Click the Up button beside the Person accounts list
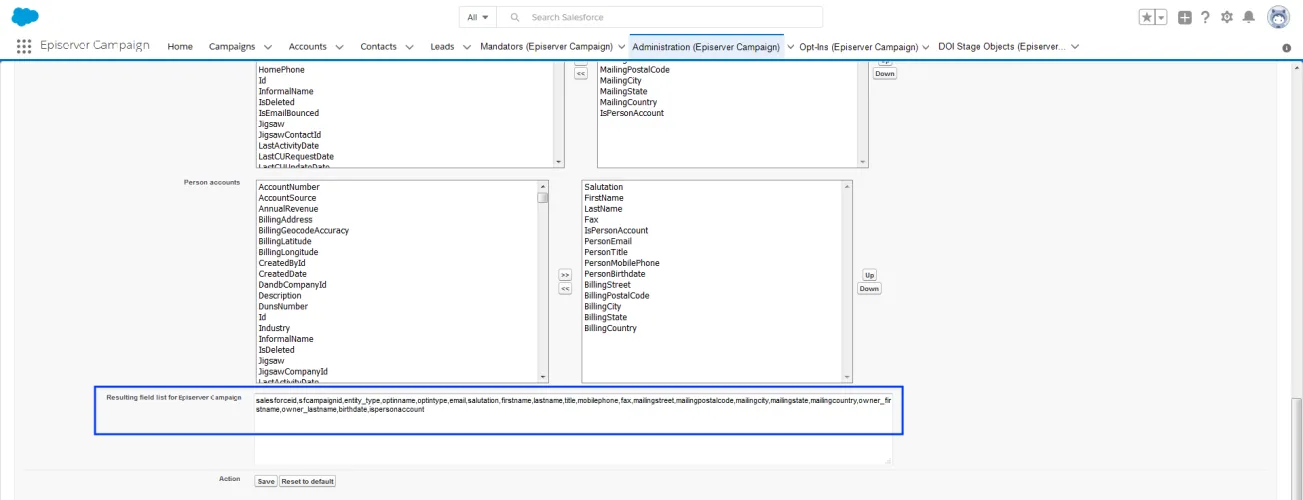 [x=869, y=275]
